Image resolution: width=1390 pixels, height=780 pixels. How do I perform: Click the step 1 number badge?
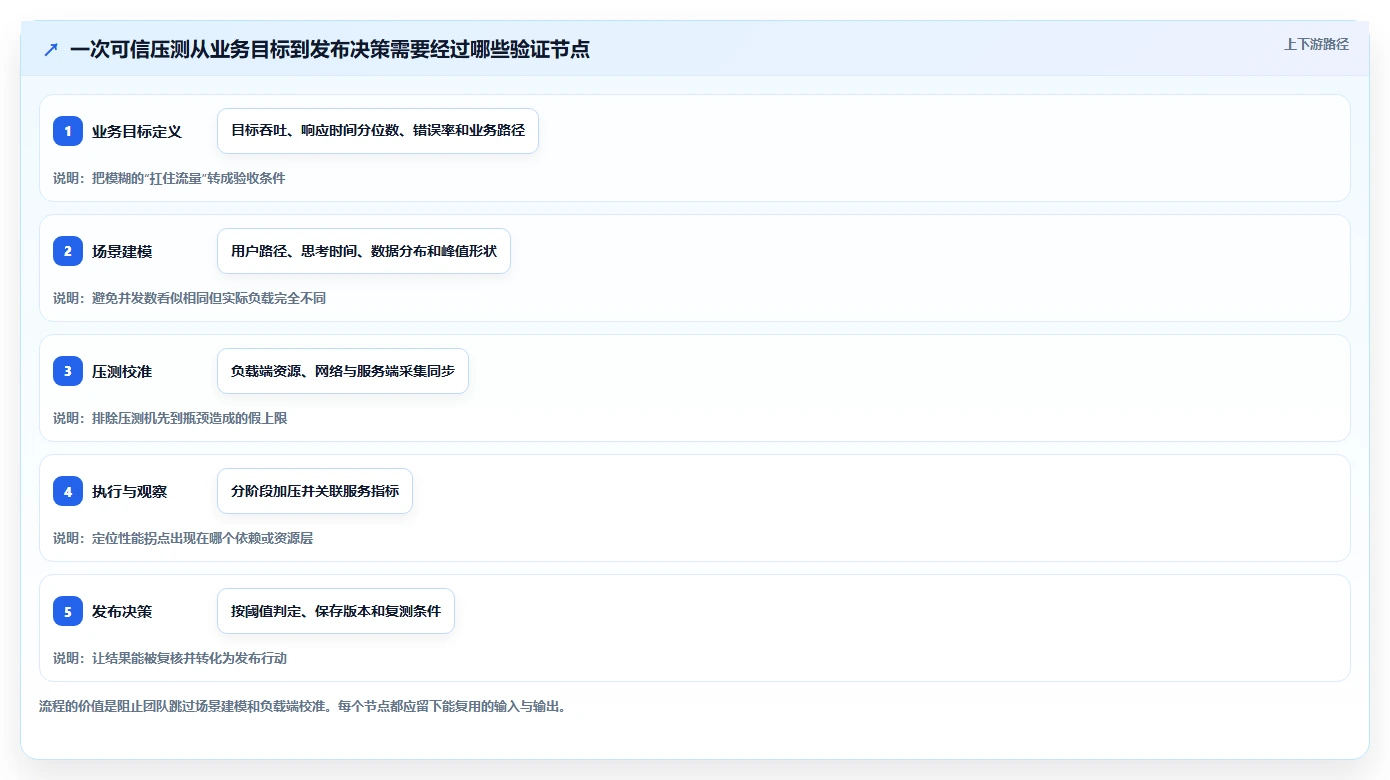pos(68,131)
